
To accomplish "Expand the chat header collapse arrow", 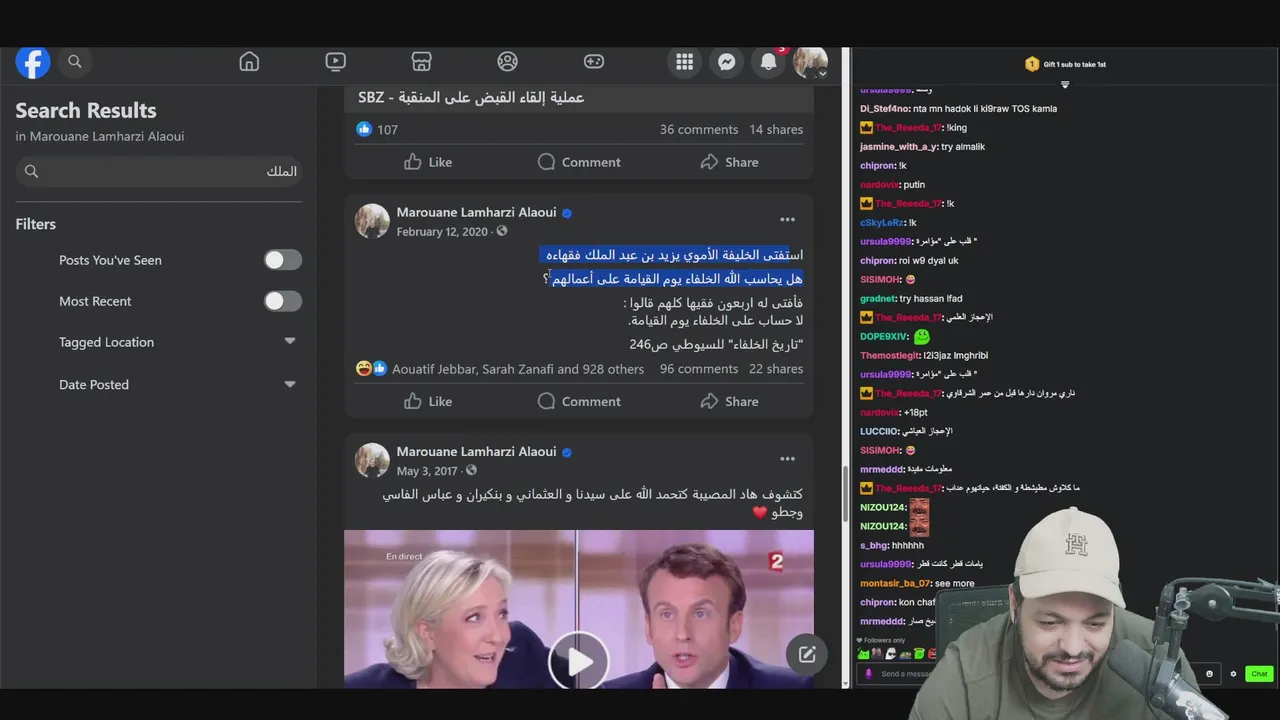I will click(1065, 85).
